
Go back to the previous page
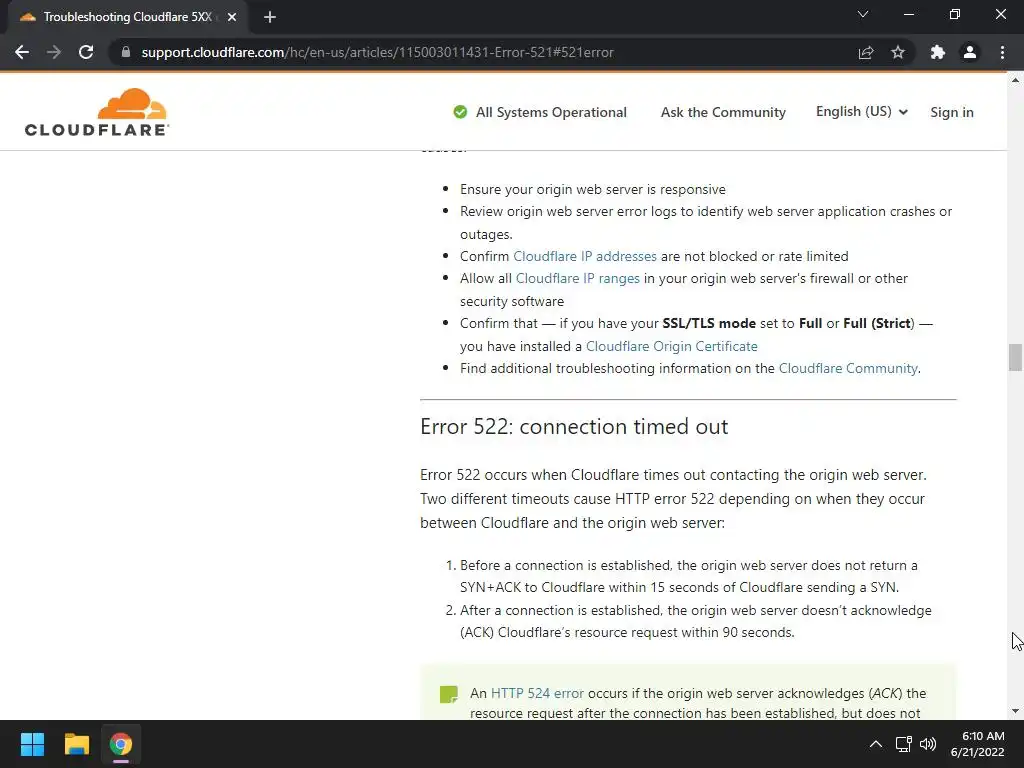[22, 52]
